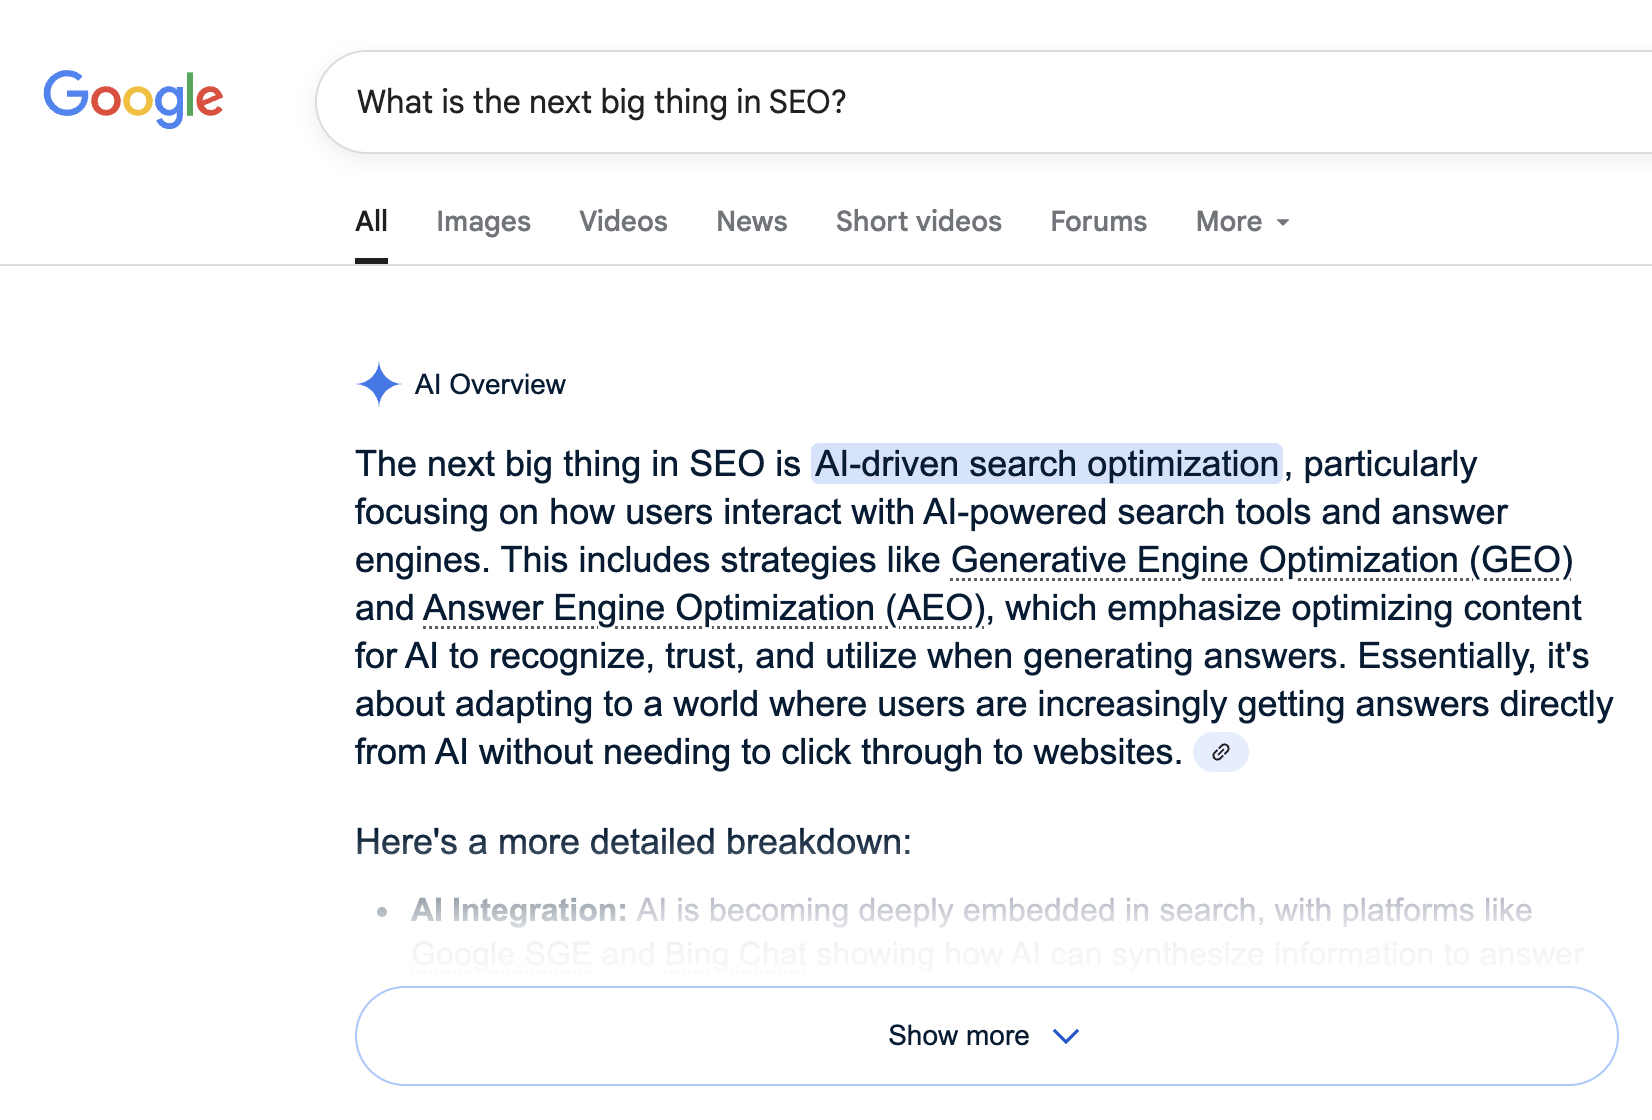Open the News results tab
Screen dimensions: 1652x1120
(x=752, y=221)
